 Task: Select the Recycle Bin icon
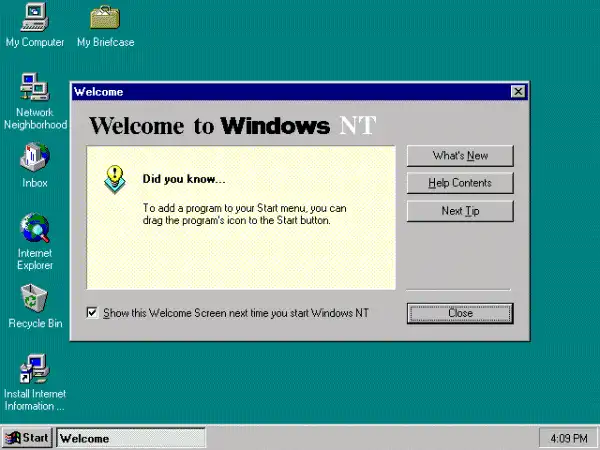coord(34,299)
